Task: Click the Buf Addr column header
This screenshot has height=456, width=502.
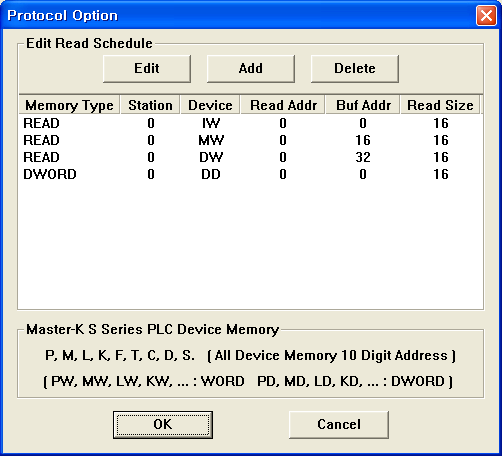Action: click(363, 105)
